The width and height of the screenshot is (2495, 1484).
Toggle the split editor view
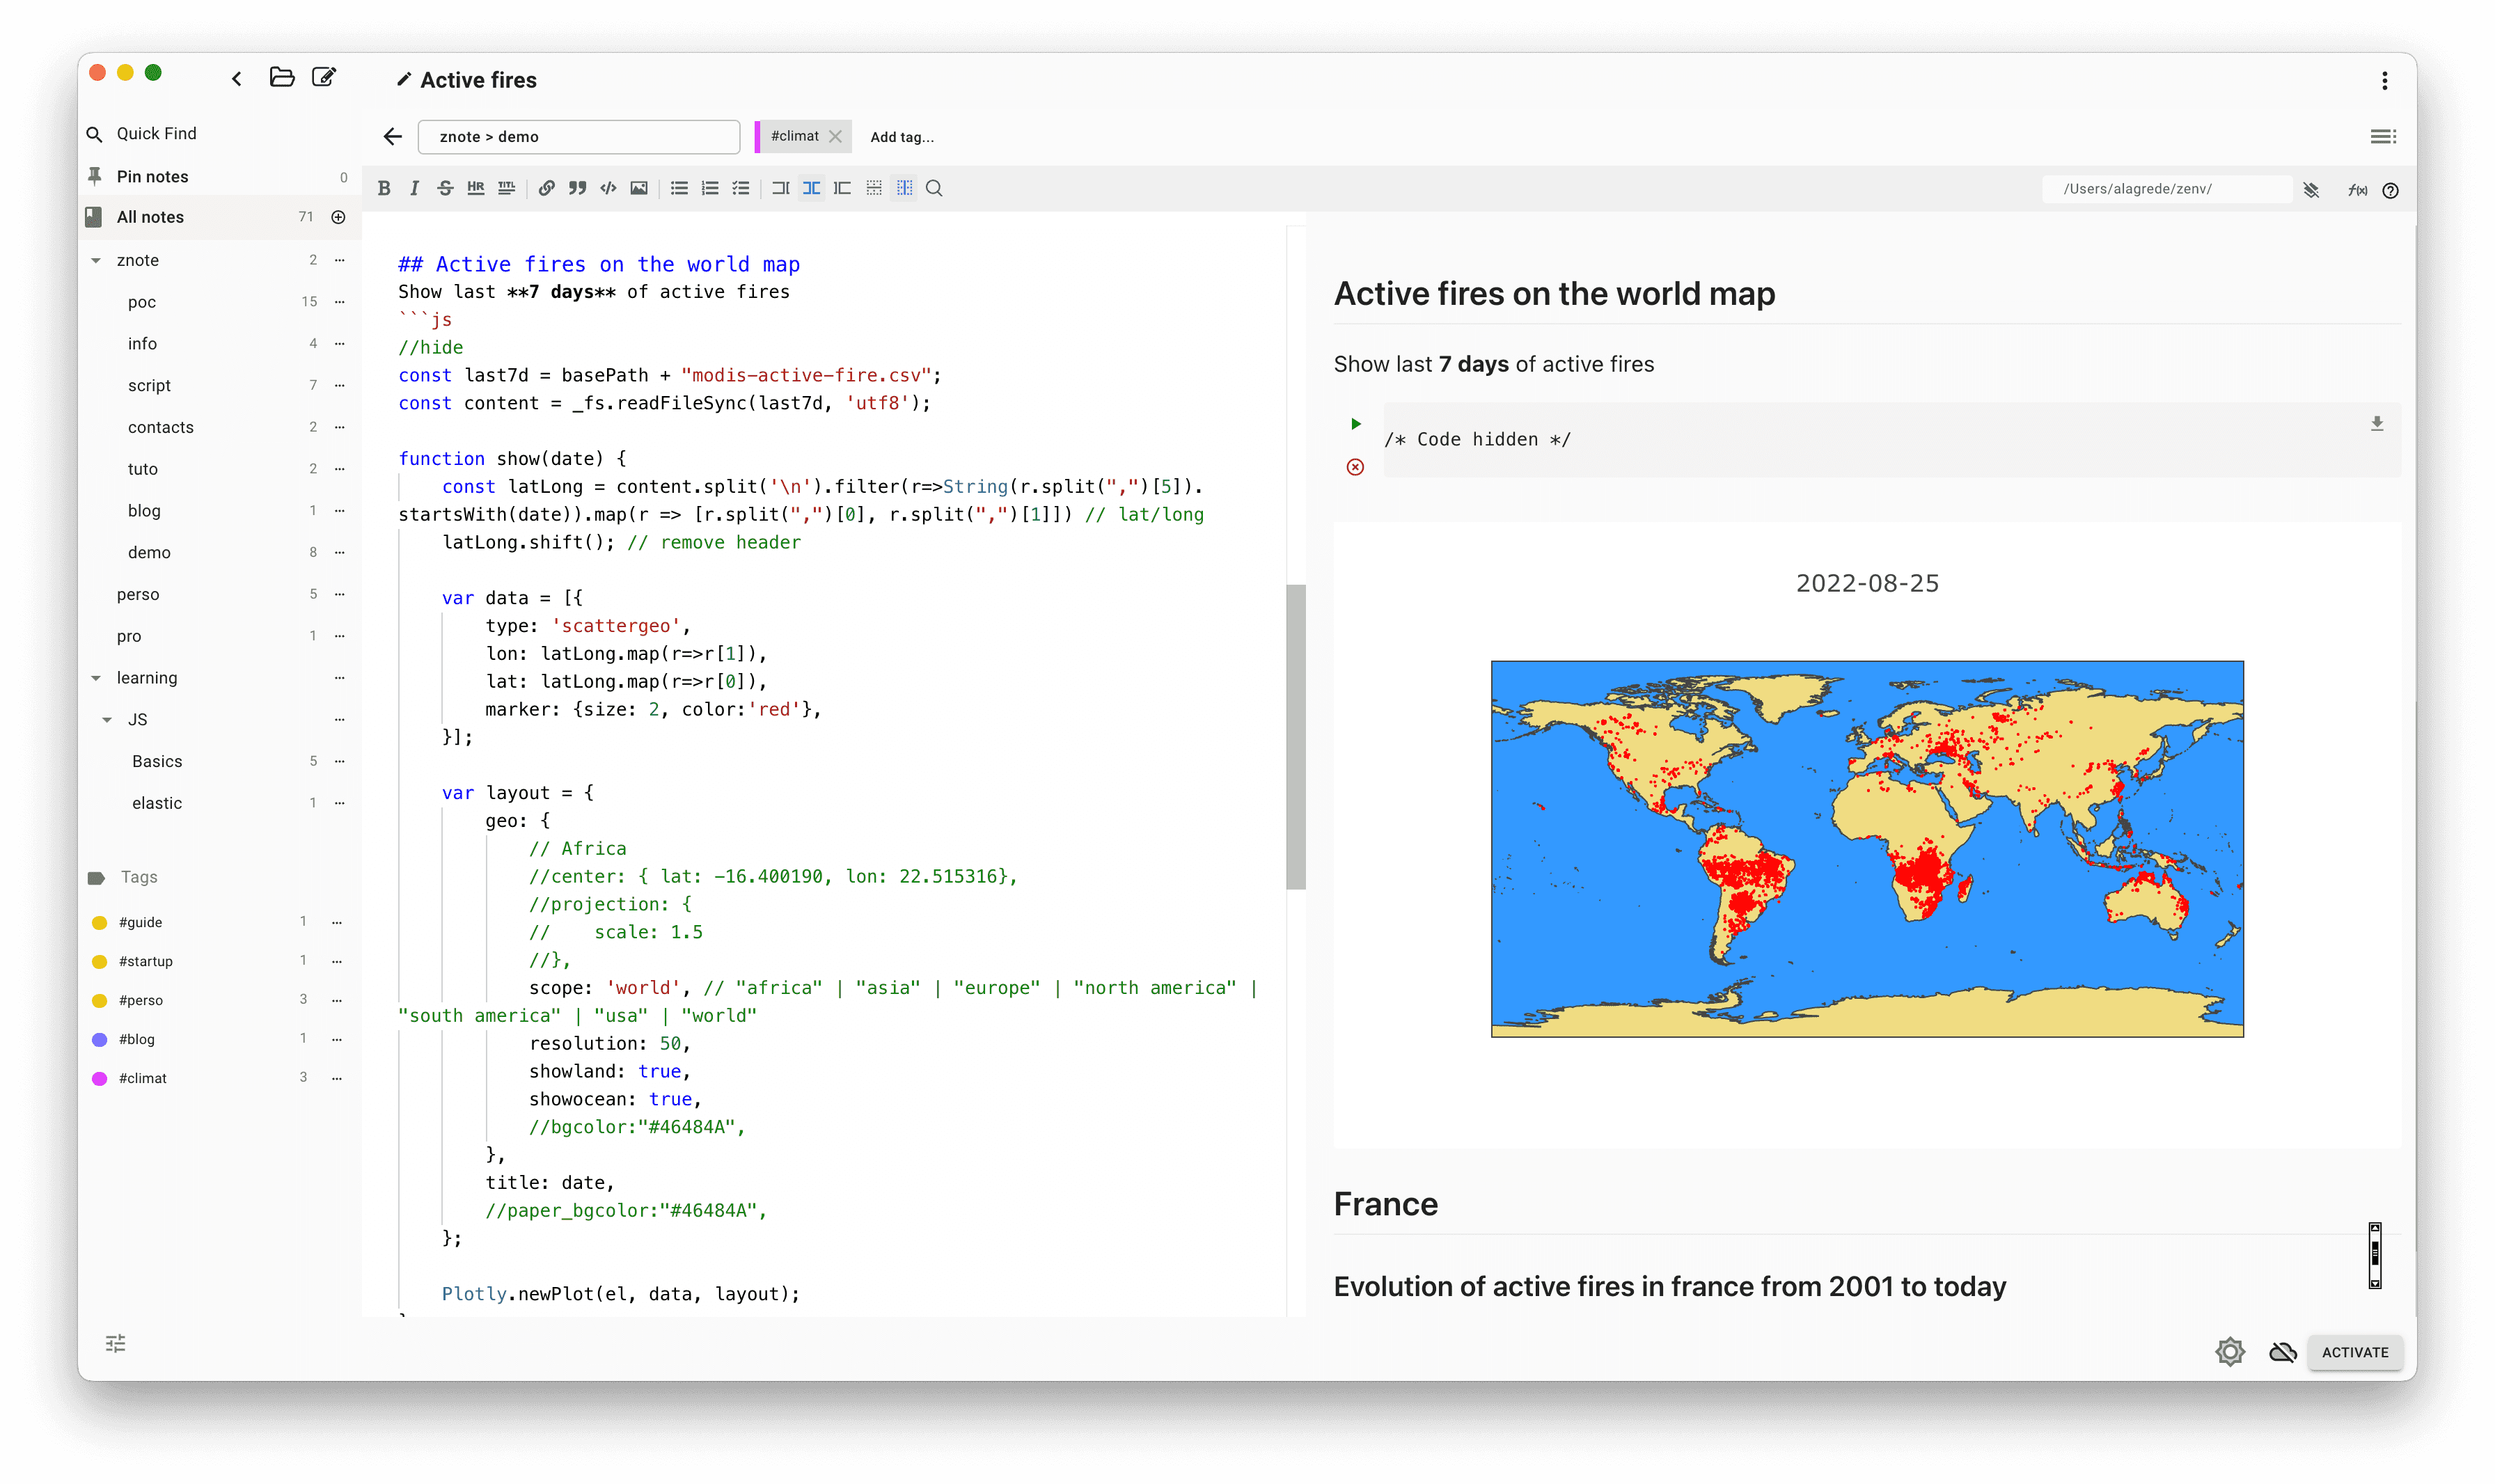tap(811, 188)
